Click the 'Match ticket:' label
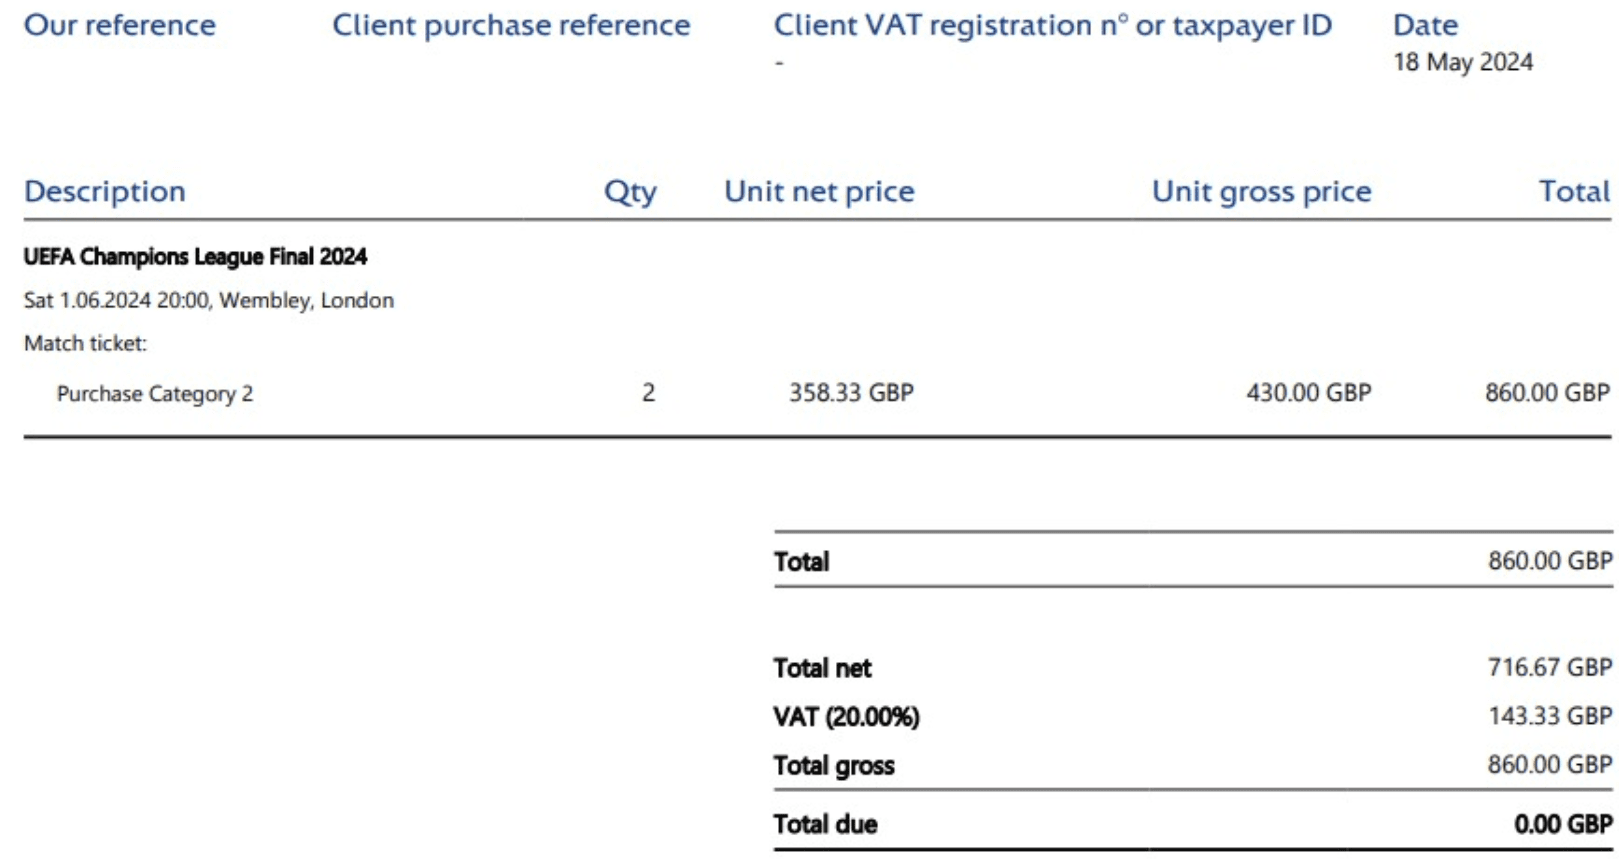 pyautogui.click(x=85, y=343)
